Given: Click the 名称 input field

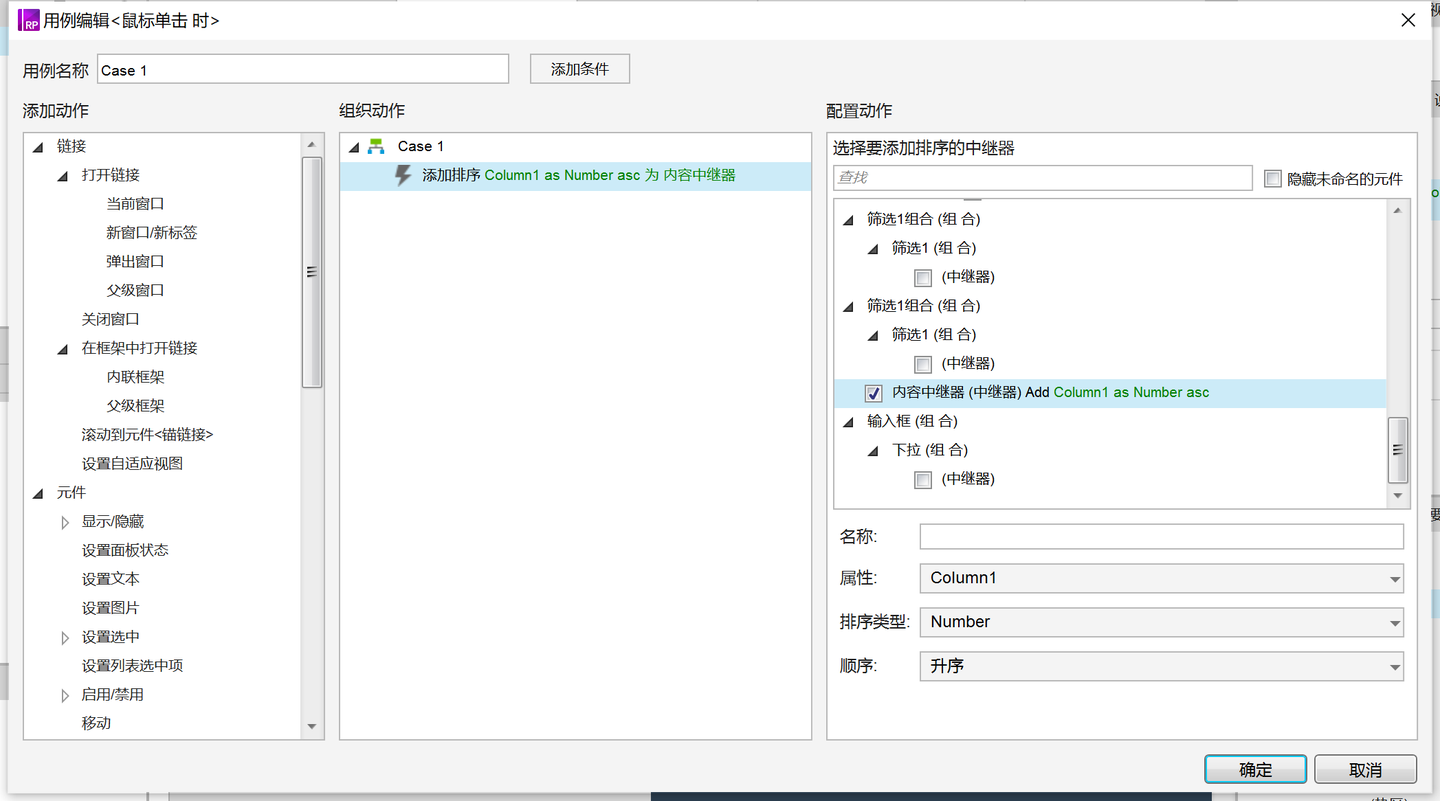Looking at the screenshot, I should click(1161, 537).
